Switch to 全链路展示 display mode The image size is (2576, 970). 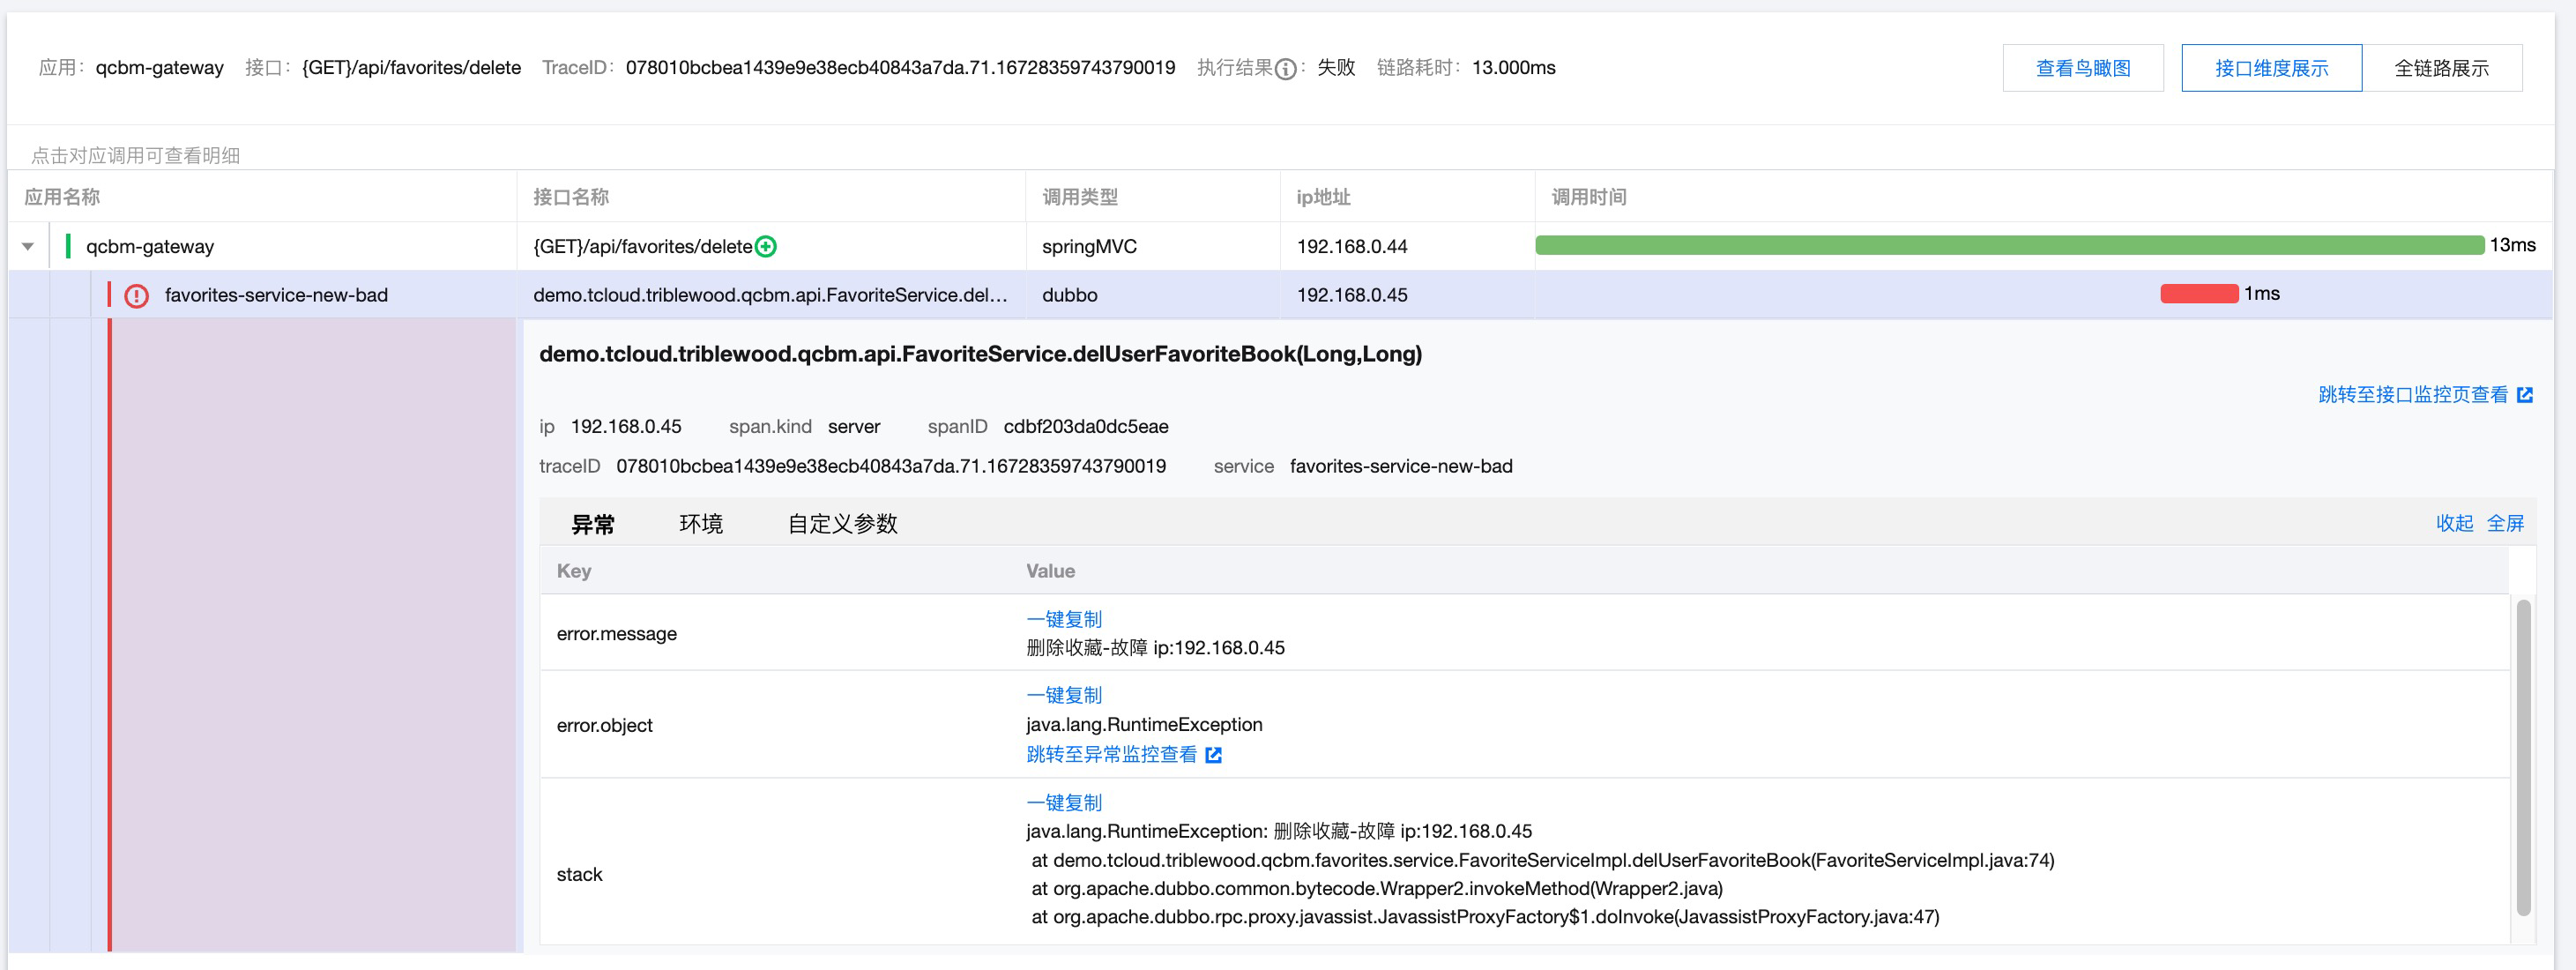[x=2441, y=68]
